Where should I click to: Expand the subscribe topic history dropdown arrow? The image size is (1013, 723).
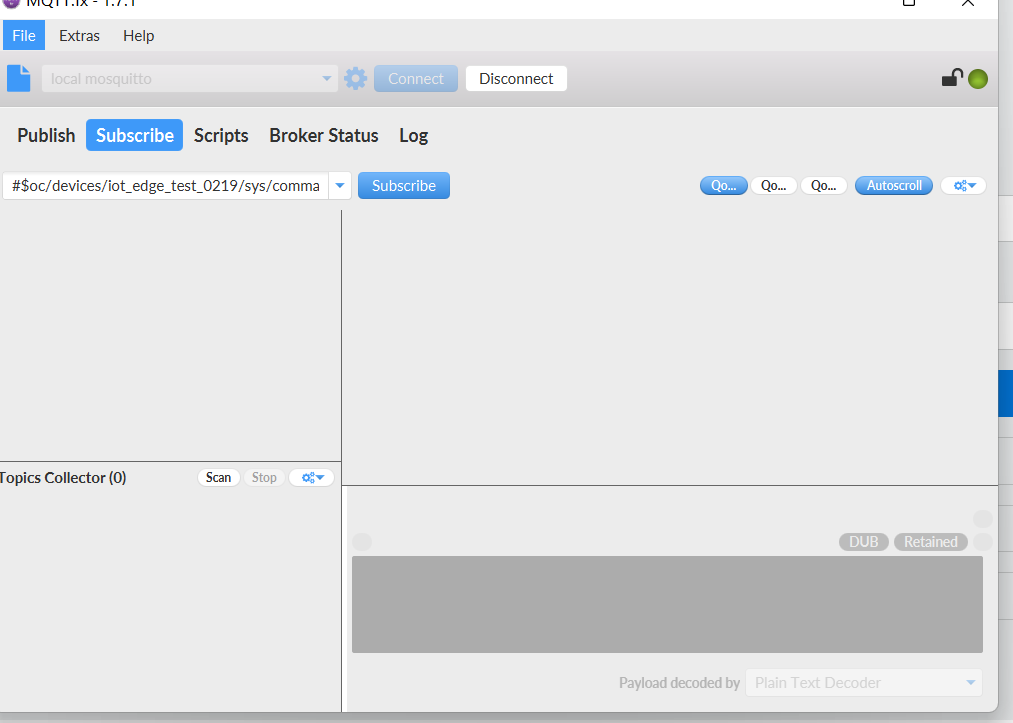(x=340, y=185)
